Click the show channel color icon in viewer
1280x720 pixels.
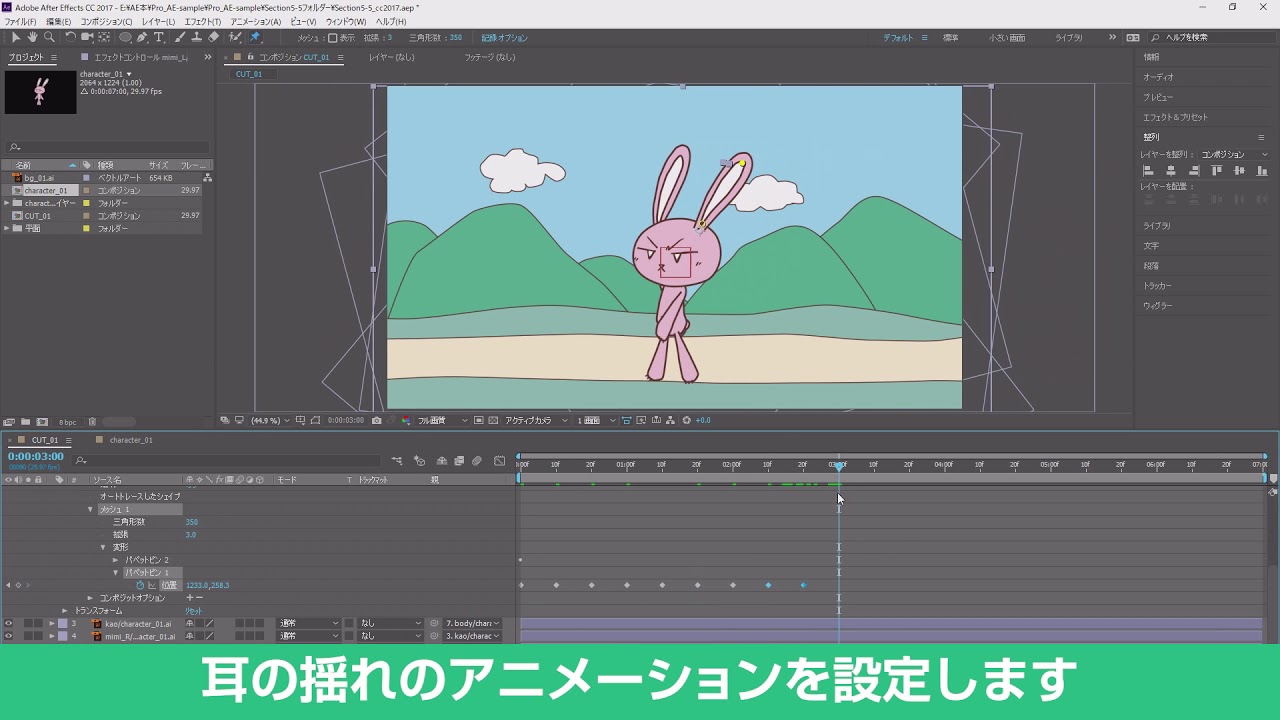tap(407, 420)
